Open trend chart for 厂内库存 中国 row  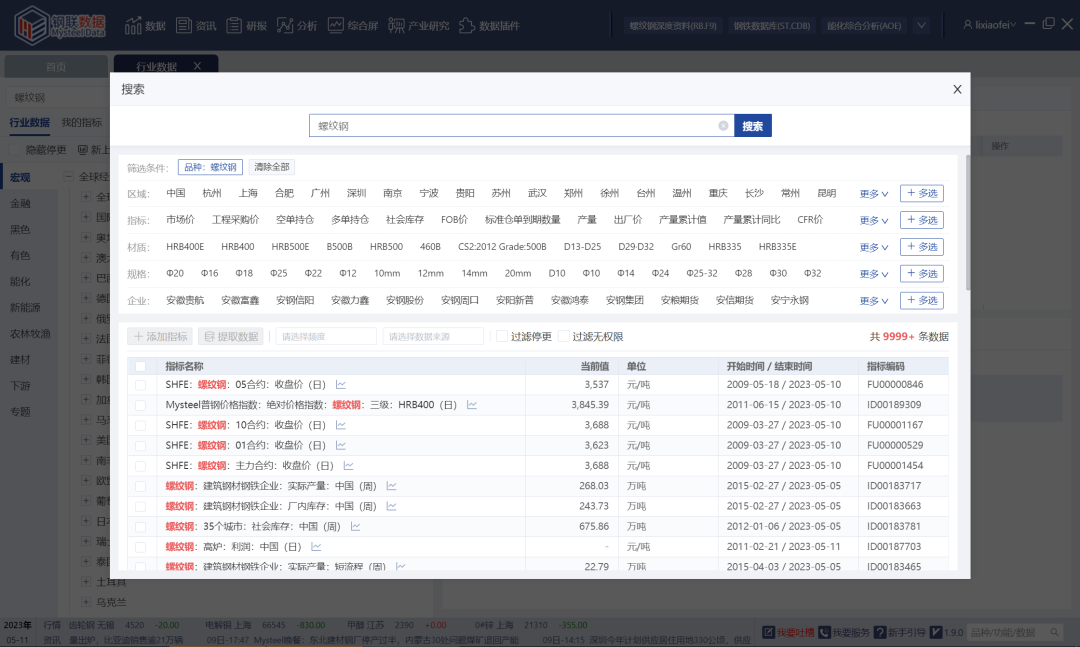pos(391,506)
